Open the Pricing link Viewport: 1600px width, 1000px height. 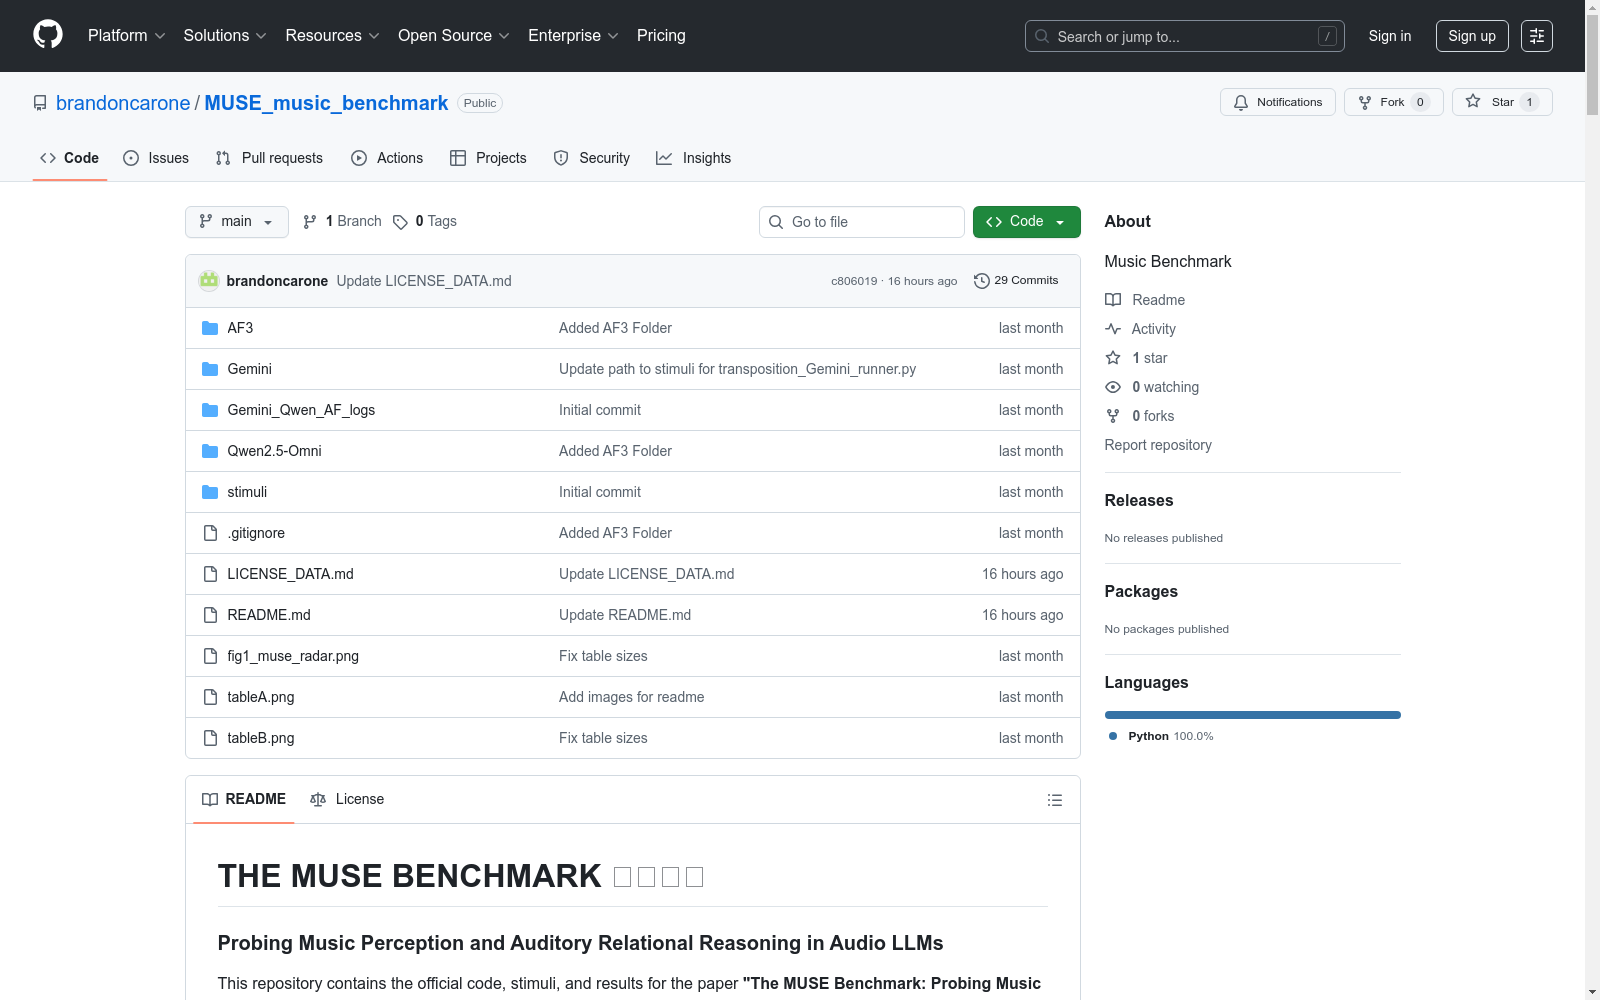tap(661, 36)
